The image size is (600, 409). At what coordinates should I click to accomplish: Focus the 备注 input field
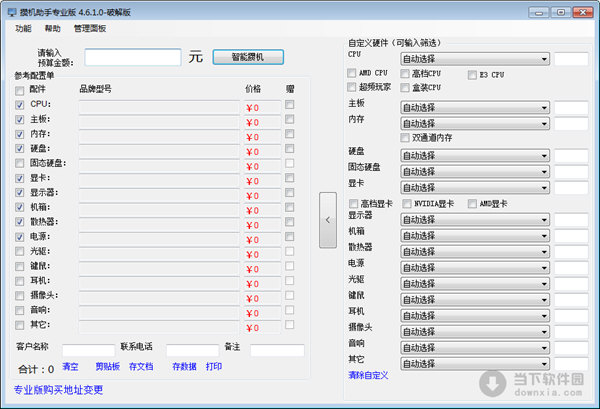pos(277,350)
